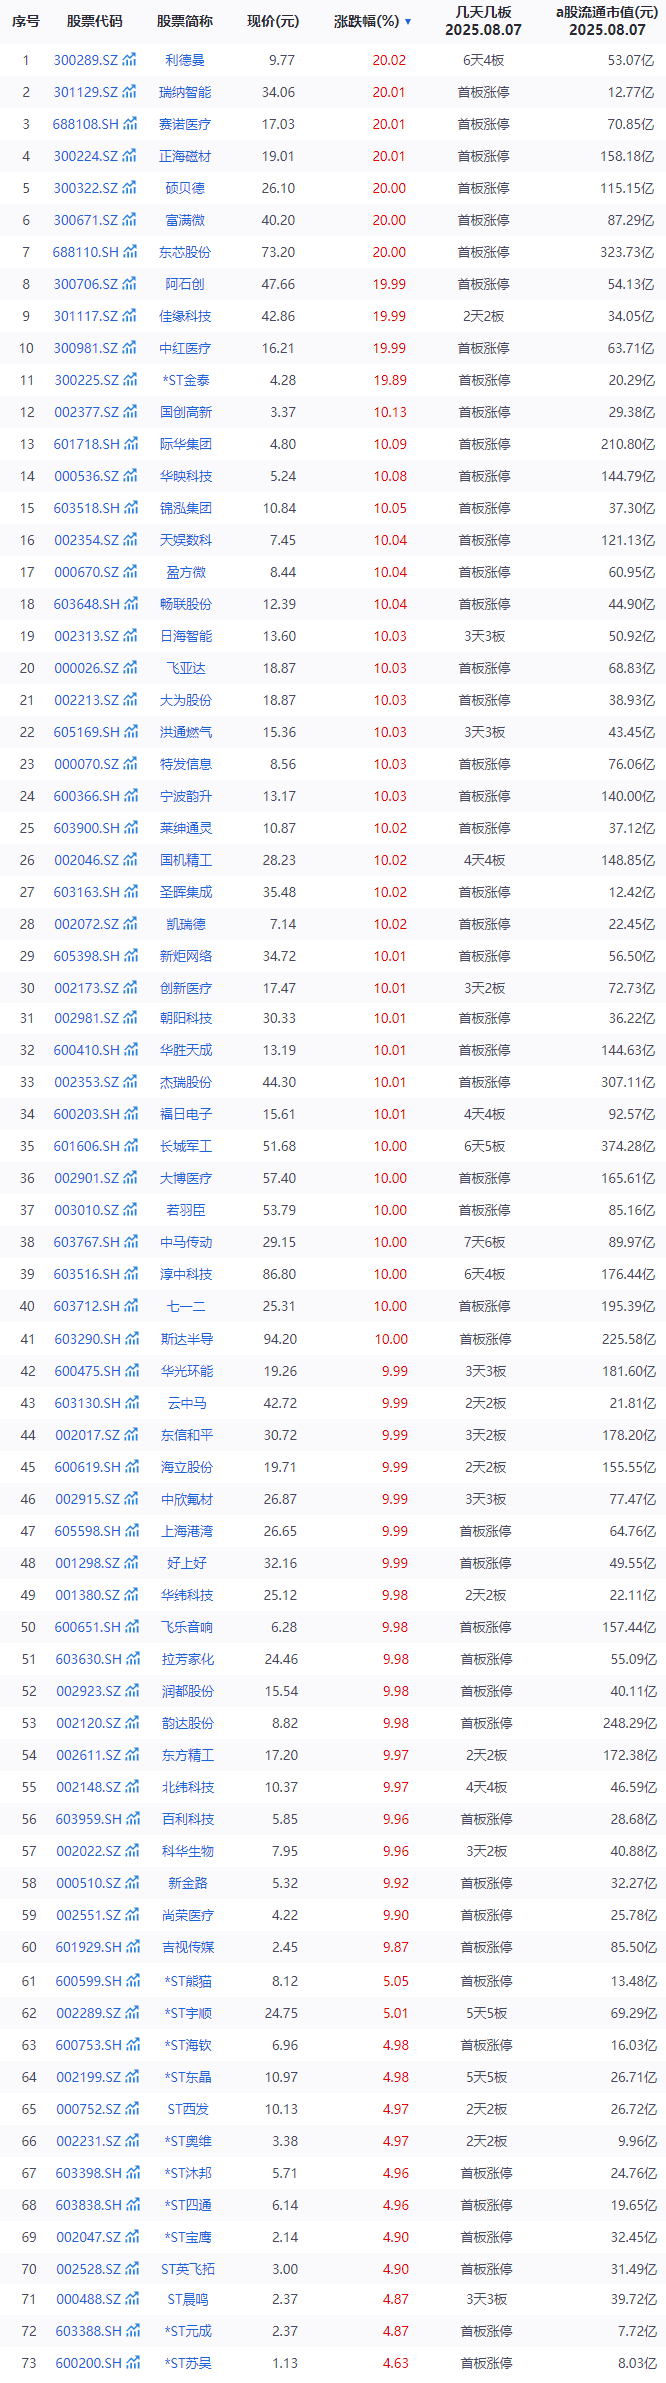Open chart icon next to 688110.SH
The width and height of the screenshot is (666, 2383).
130,252
